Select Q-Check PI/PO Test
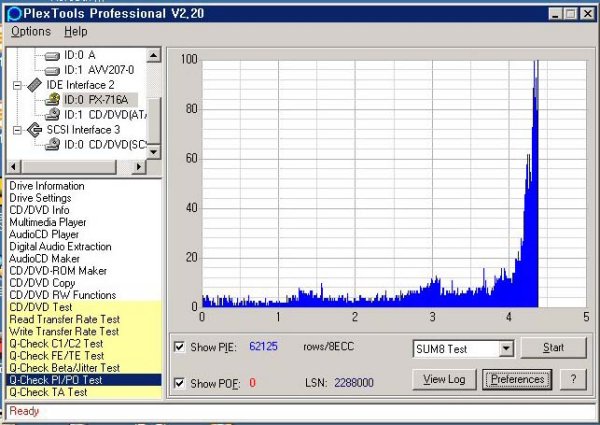The width and height of the screenshot is (600, 425). pos(84,380)
